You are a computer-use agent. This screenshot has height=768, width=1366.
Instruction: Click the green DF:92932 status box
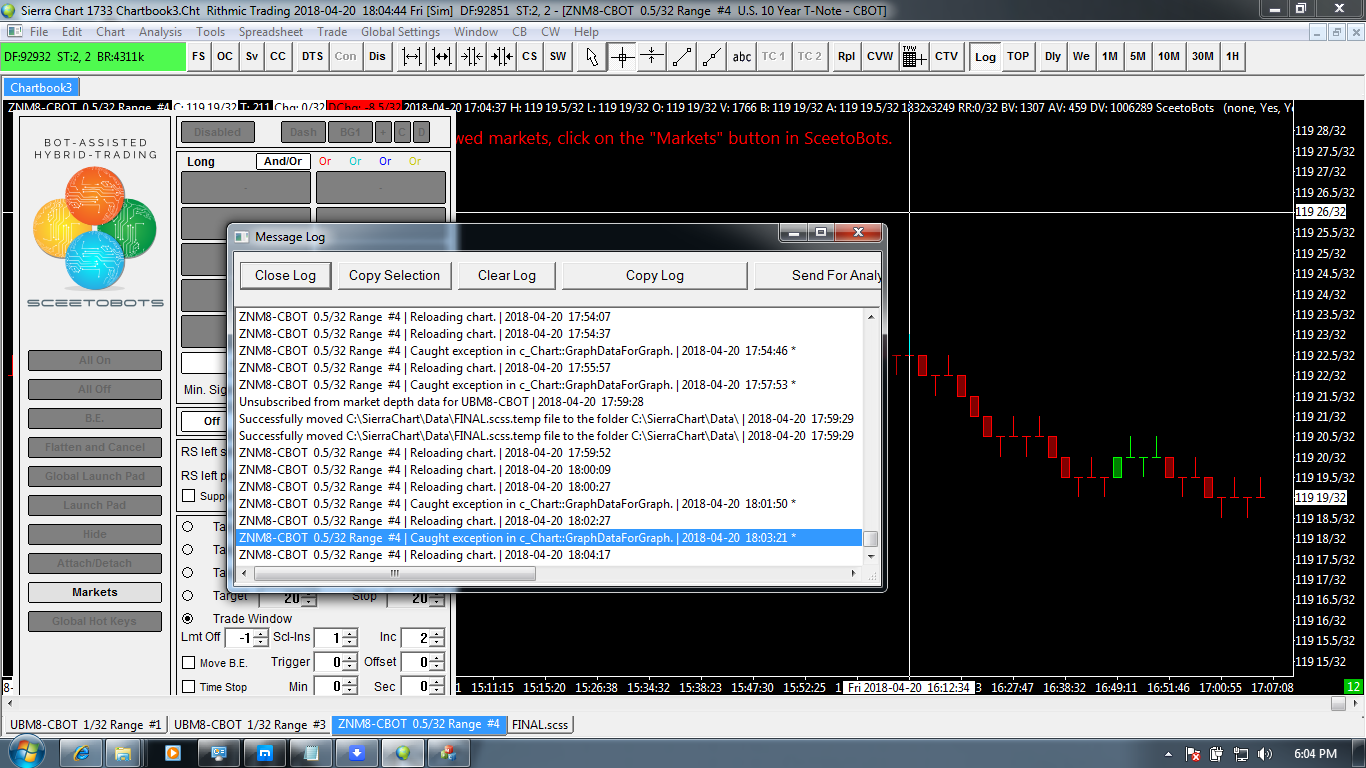[93, 57]
